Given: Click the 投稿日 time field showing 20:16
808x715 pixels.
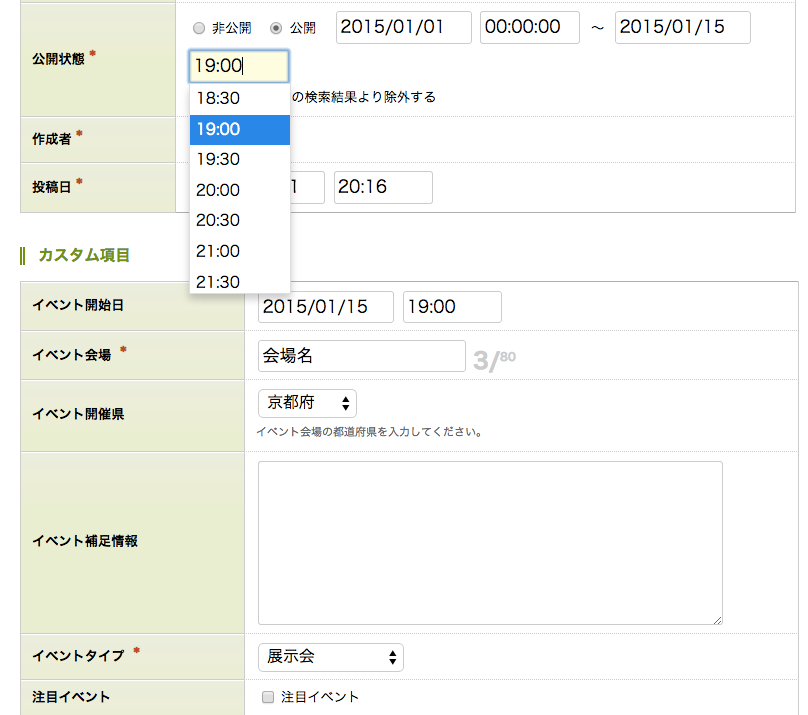Looking at the screenshot, I should click(383, 187).
